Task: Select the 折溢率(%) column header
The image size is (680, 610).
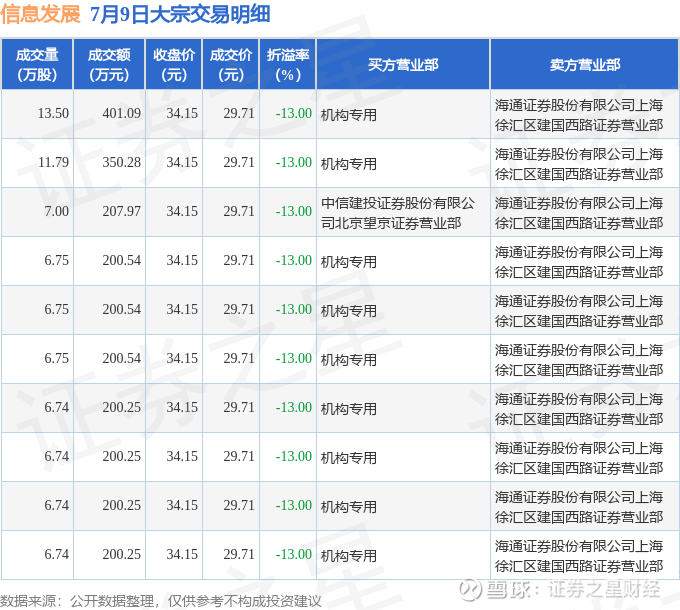Action: [x=288, y=64]
